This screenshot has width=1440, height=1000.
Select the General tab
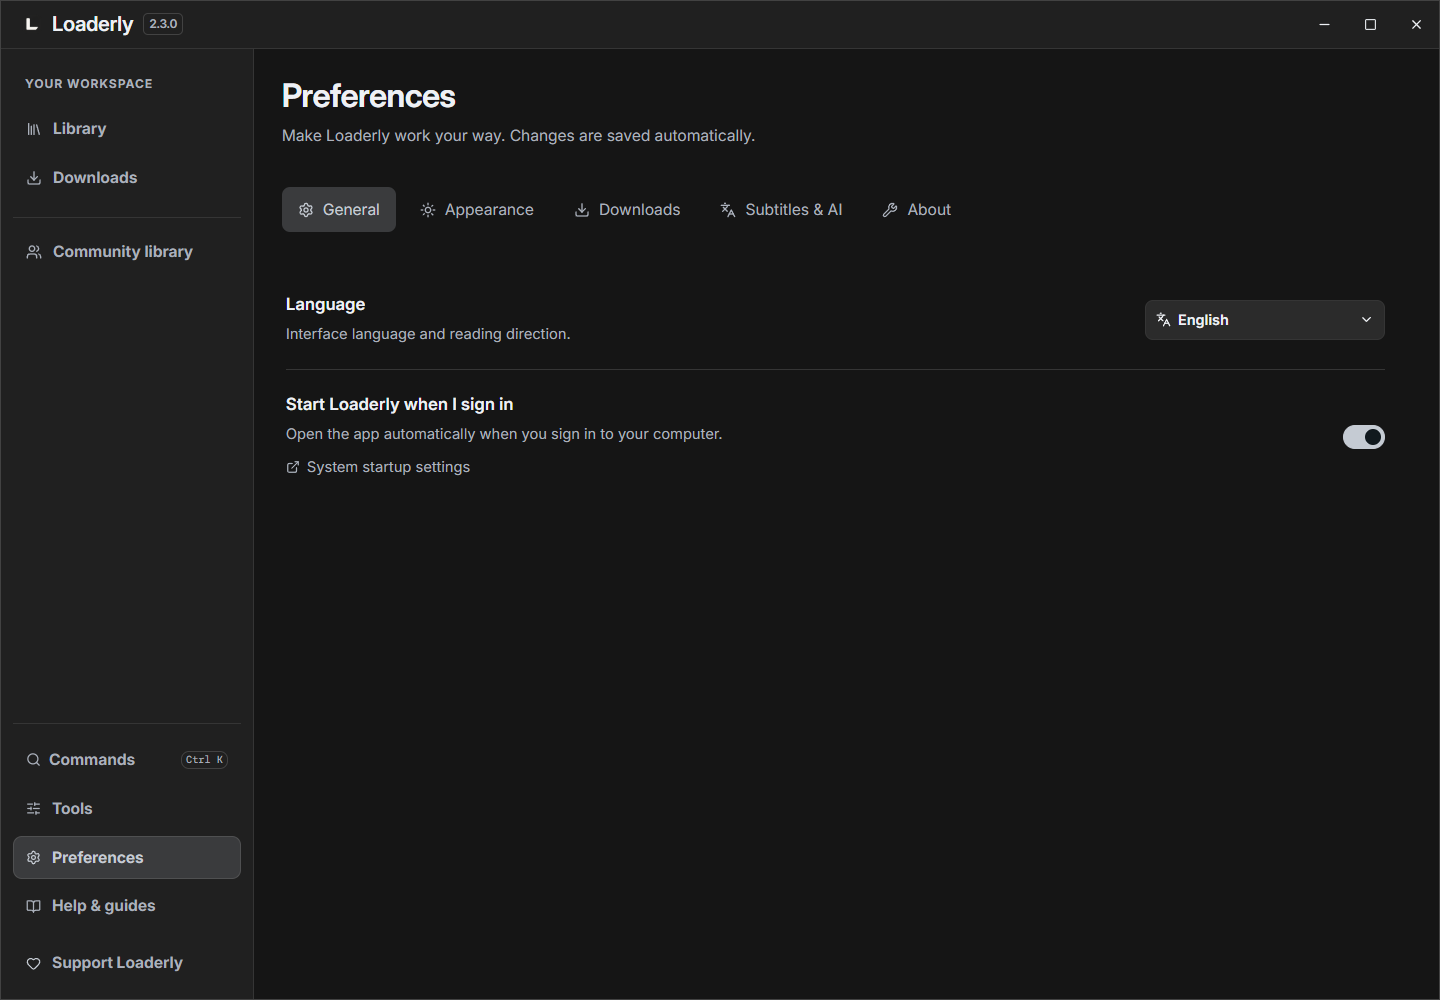(x=339, y=210)
